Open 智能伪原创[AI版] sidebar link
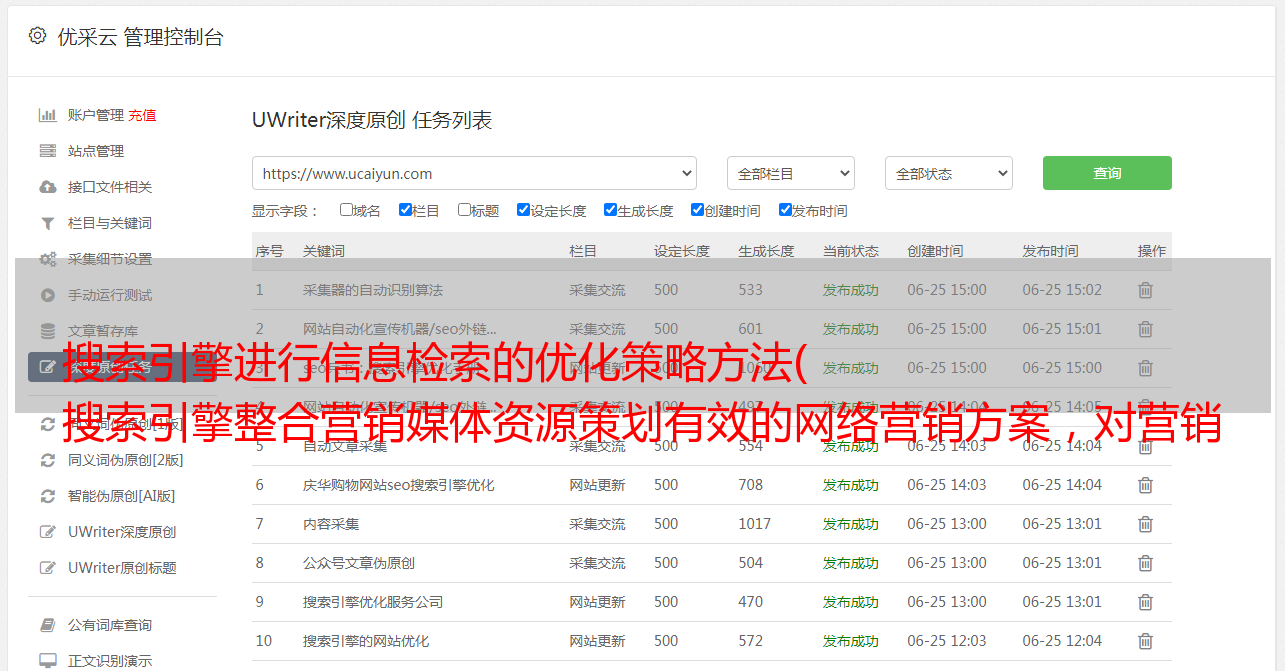1285x671 pixels. coord(121,496)
